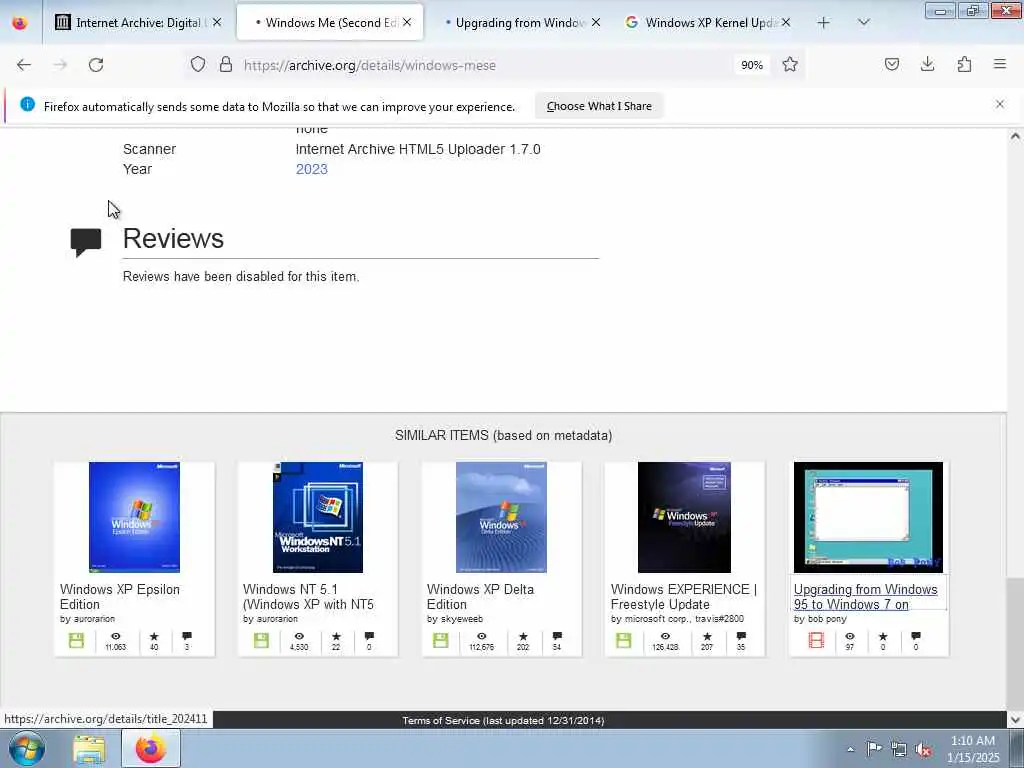Open Firefox application menu

coord(1000,64)
